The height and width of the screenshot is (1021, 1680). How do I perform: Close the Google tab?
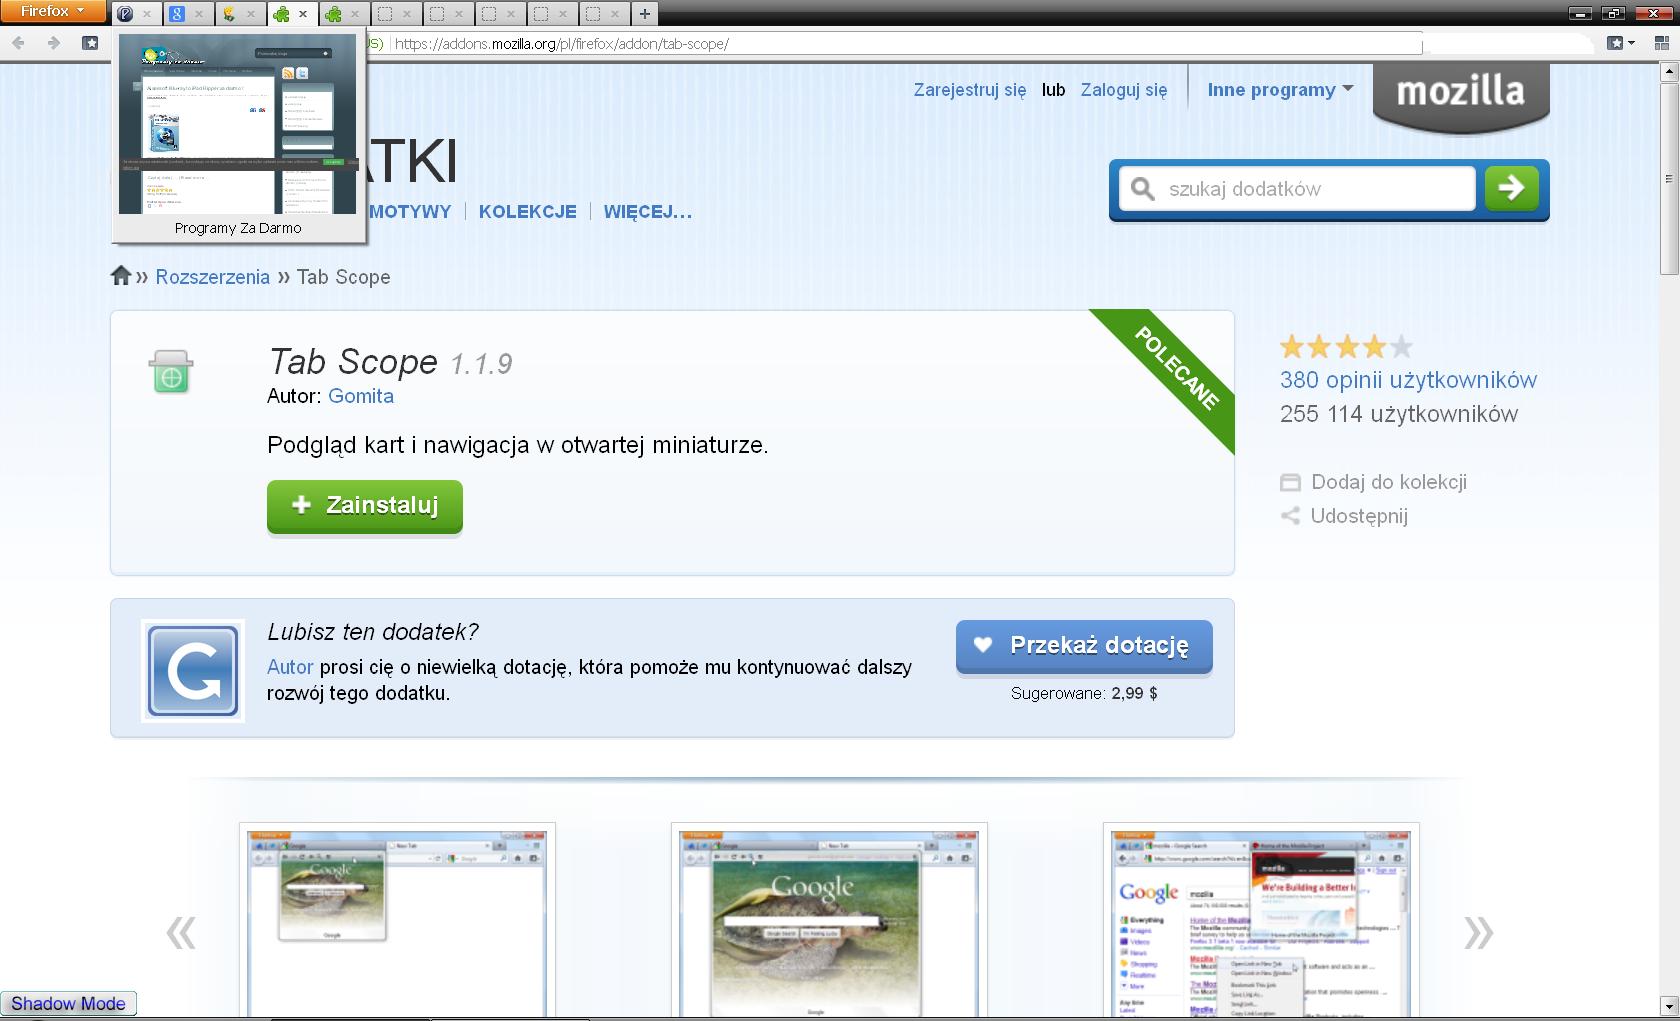(199, 14)
